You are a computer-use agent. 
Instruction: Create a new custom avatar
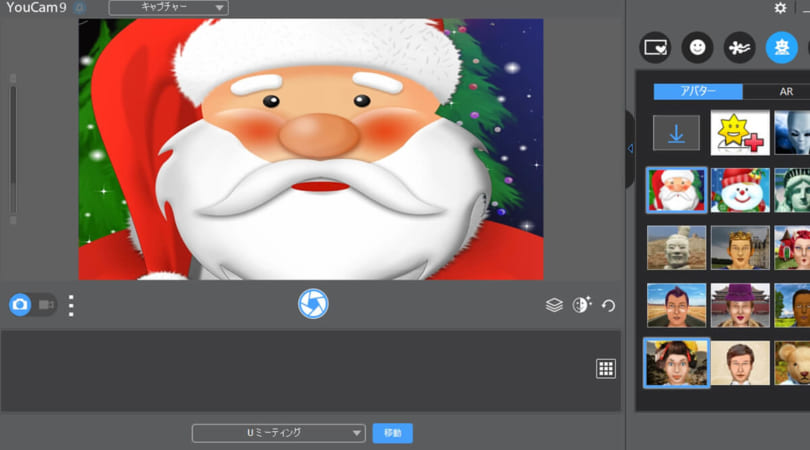point(740,133)
